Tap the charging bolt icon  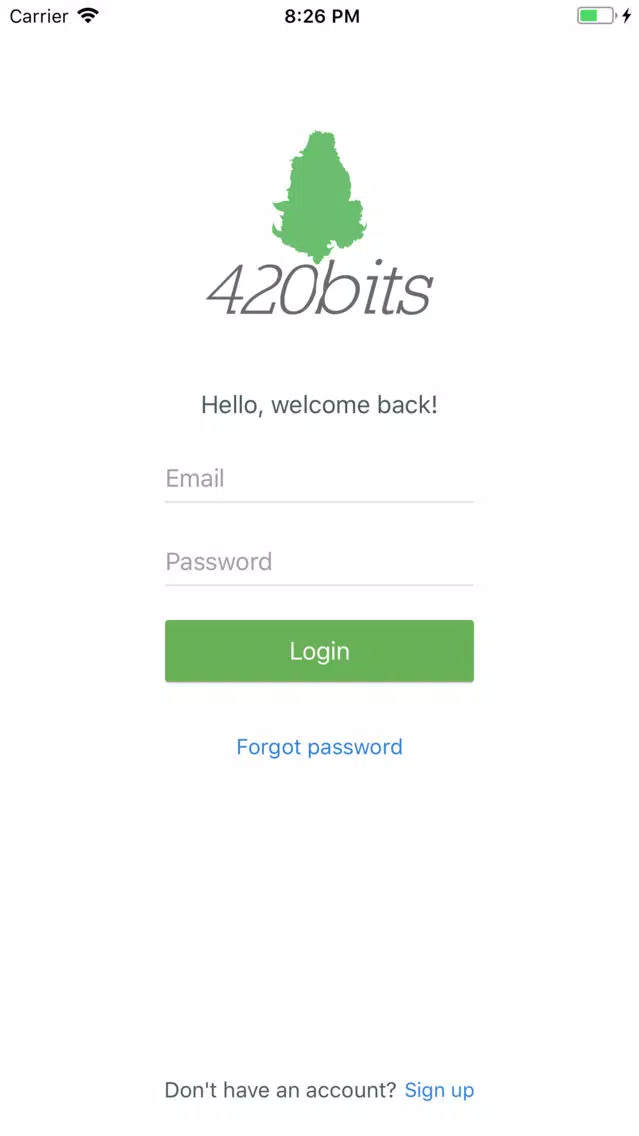coord(627,16)
